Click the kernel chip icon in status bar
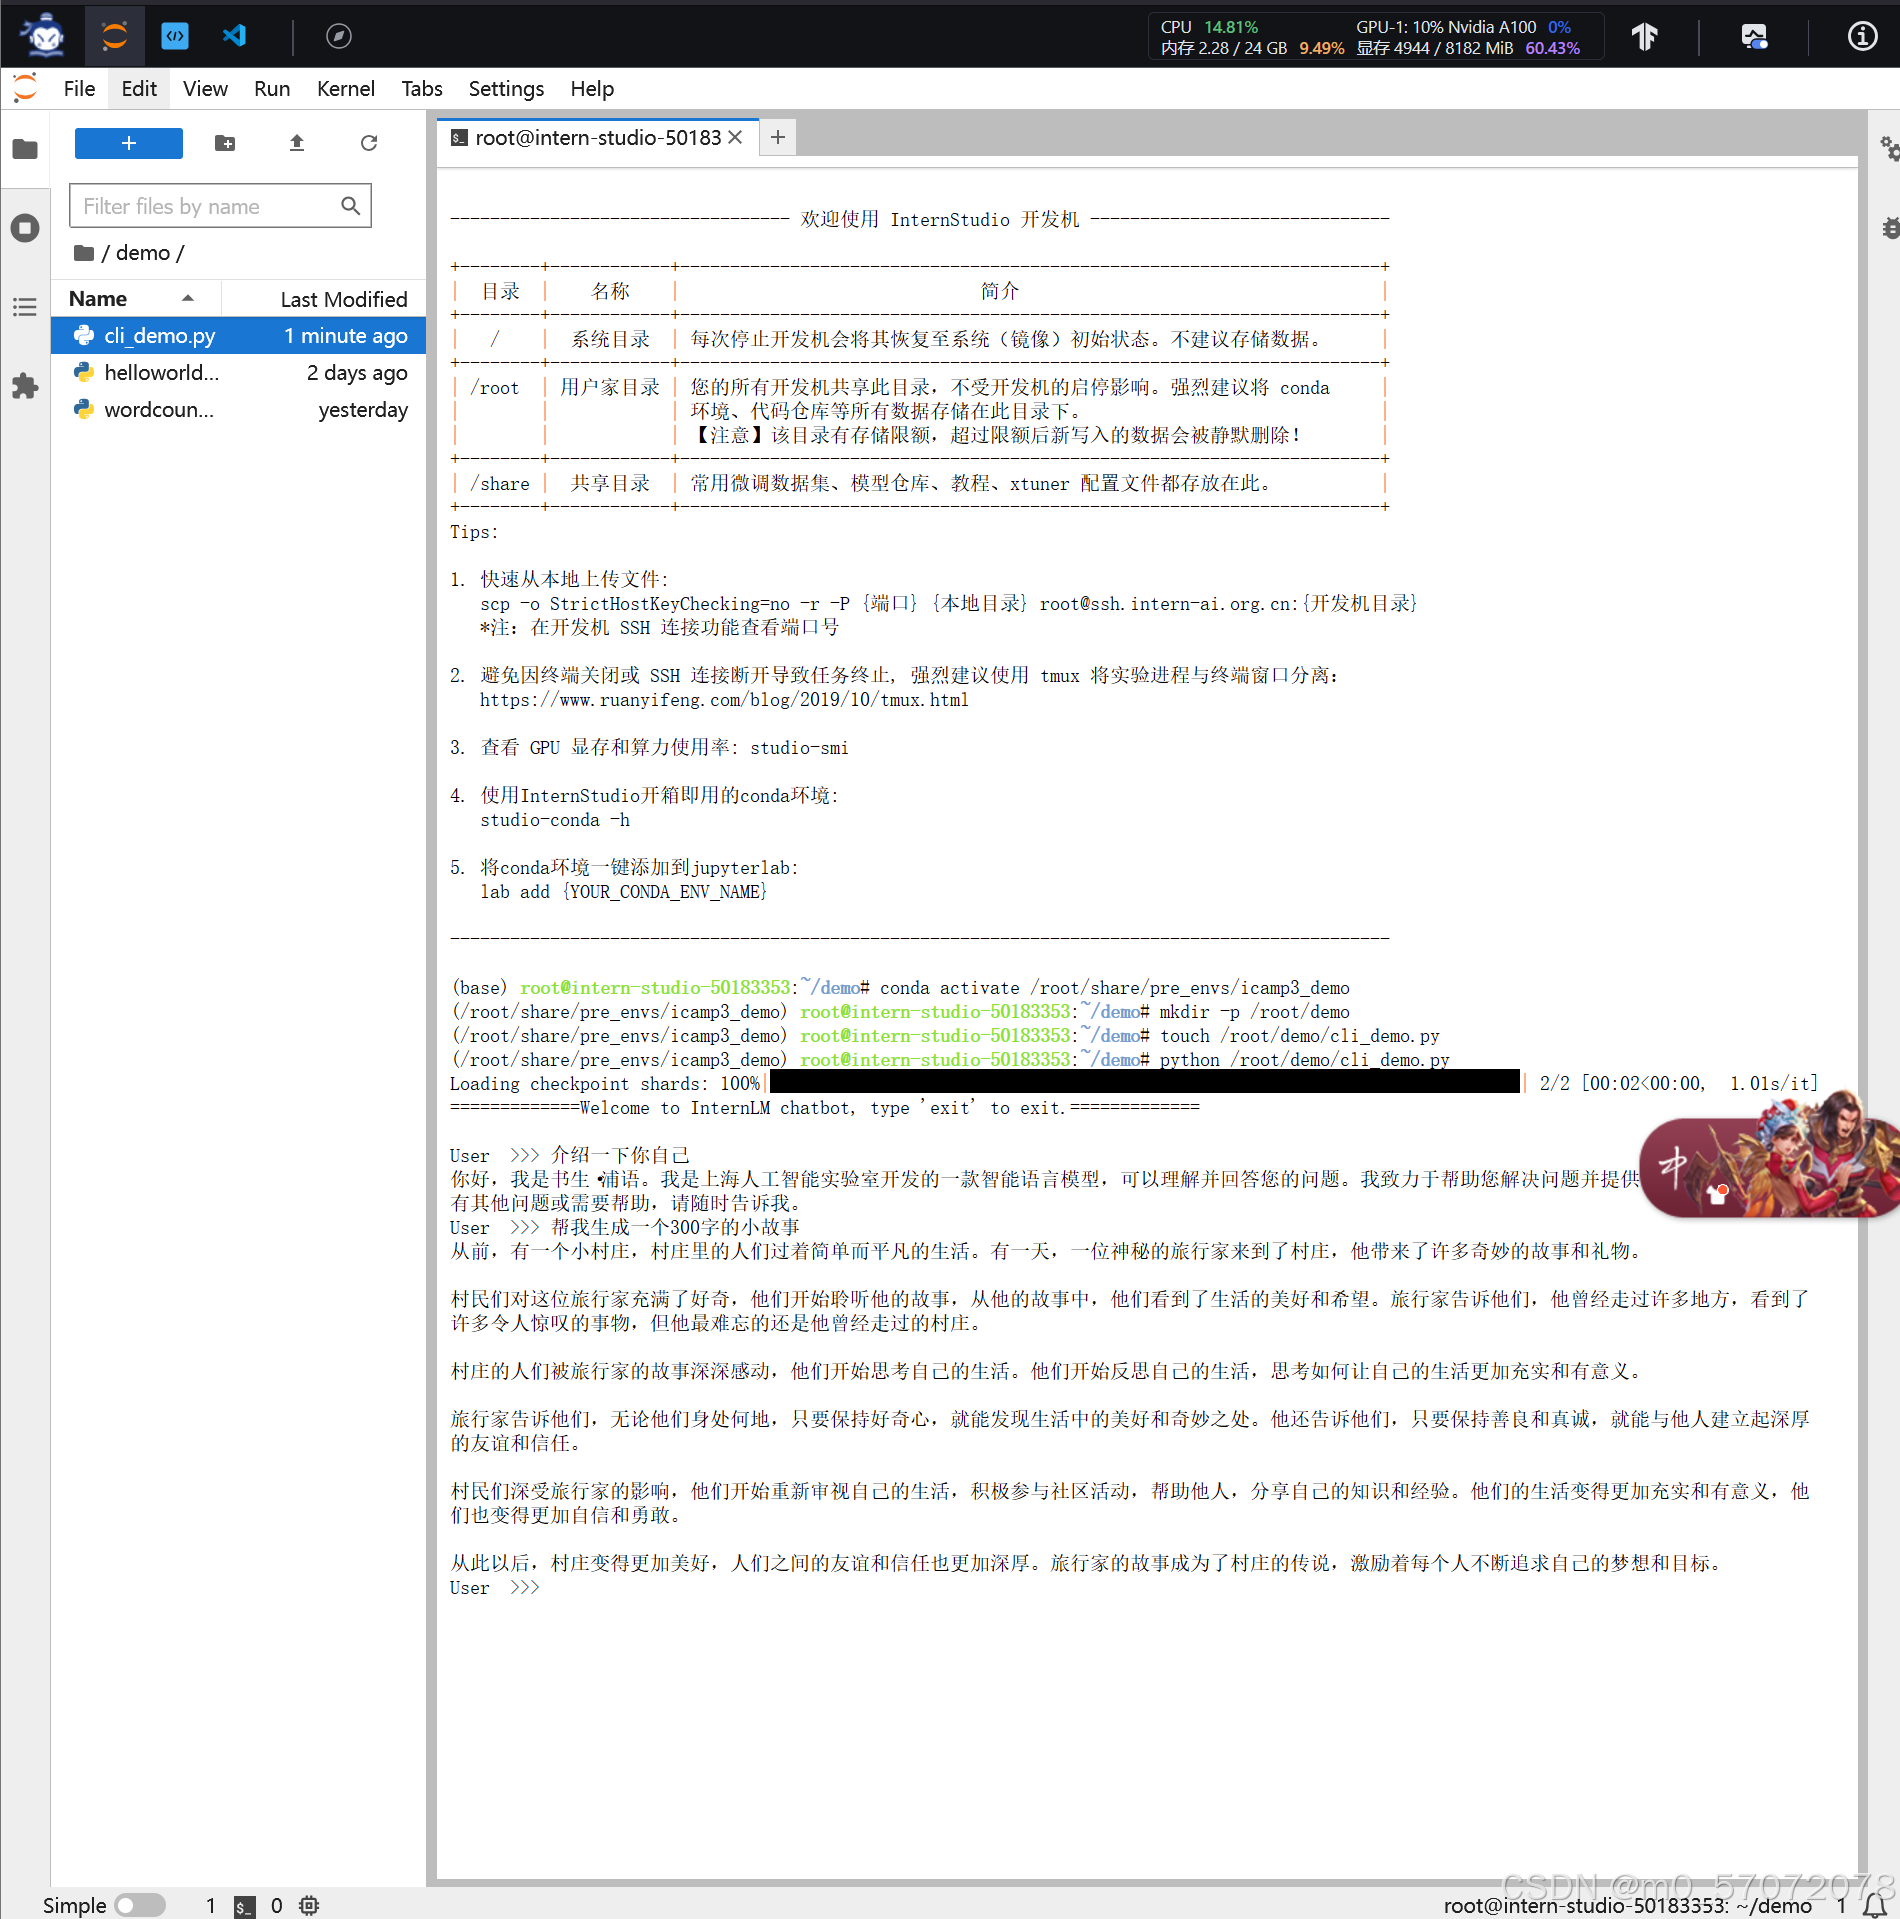Viewport: 1900px width, 1919px height. (309, 1906)
